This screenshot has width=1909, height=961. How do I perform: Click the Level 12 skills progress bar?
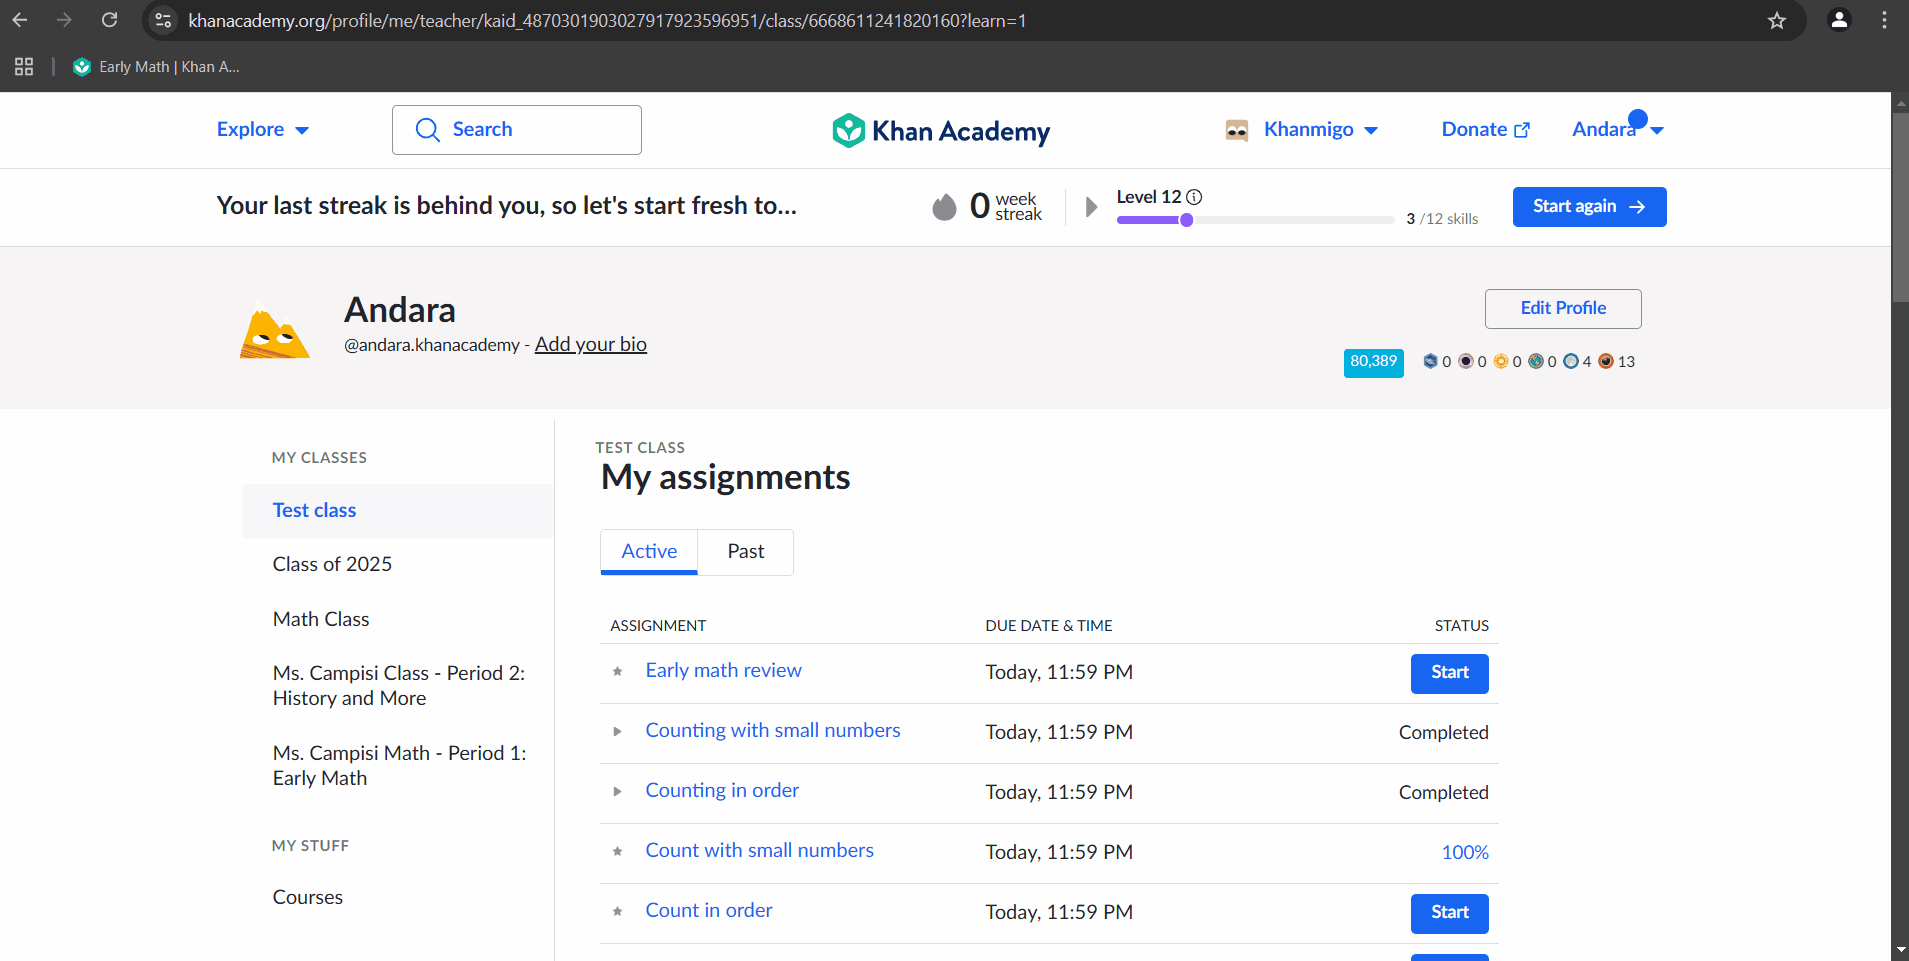click(x=1255, y=220)
